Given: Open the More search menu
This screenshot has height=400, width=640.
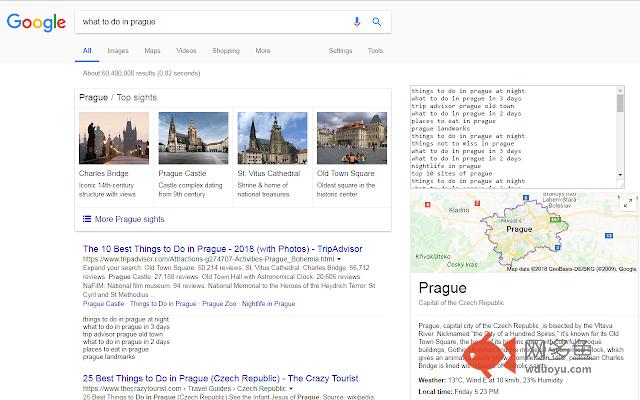Looking at the screenshot, I should click(x=263, y=51).
